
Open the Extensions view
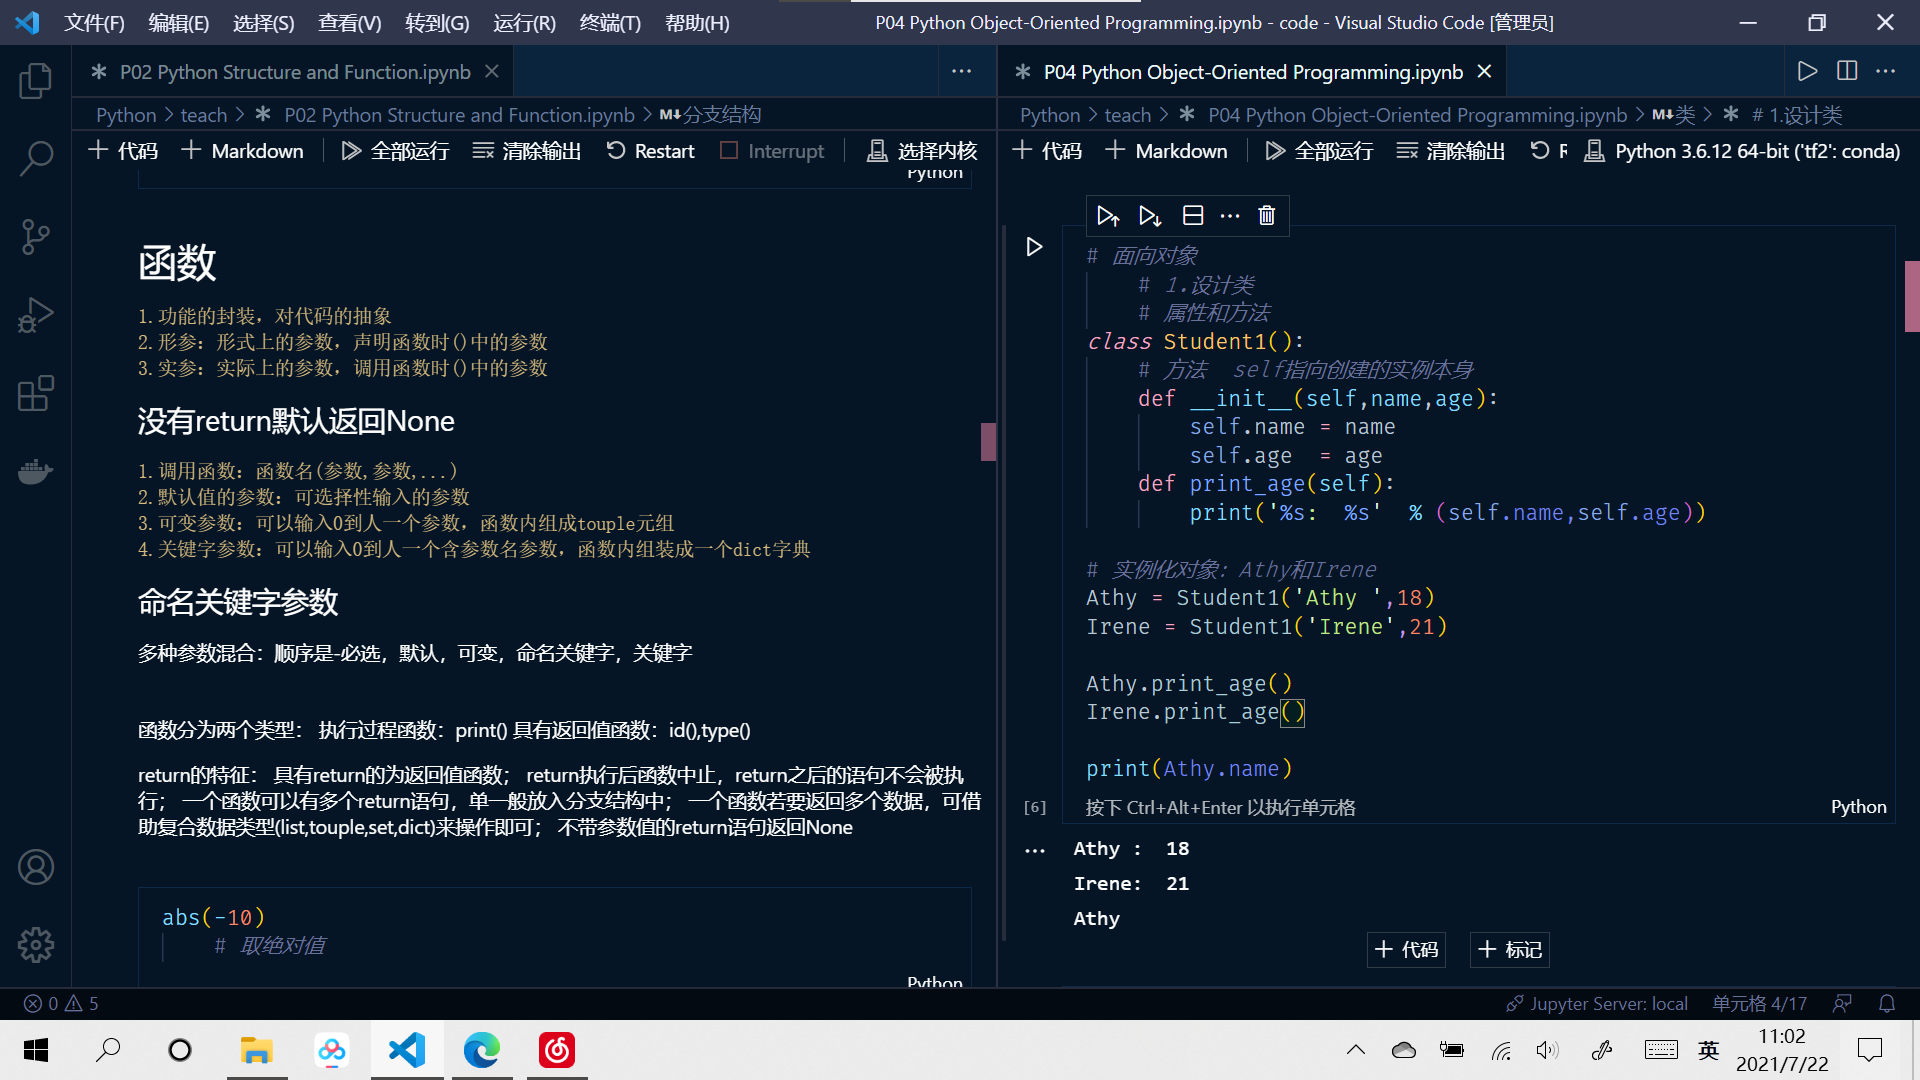[x=35, y=393]
